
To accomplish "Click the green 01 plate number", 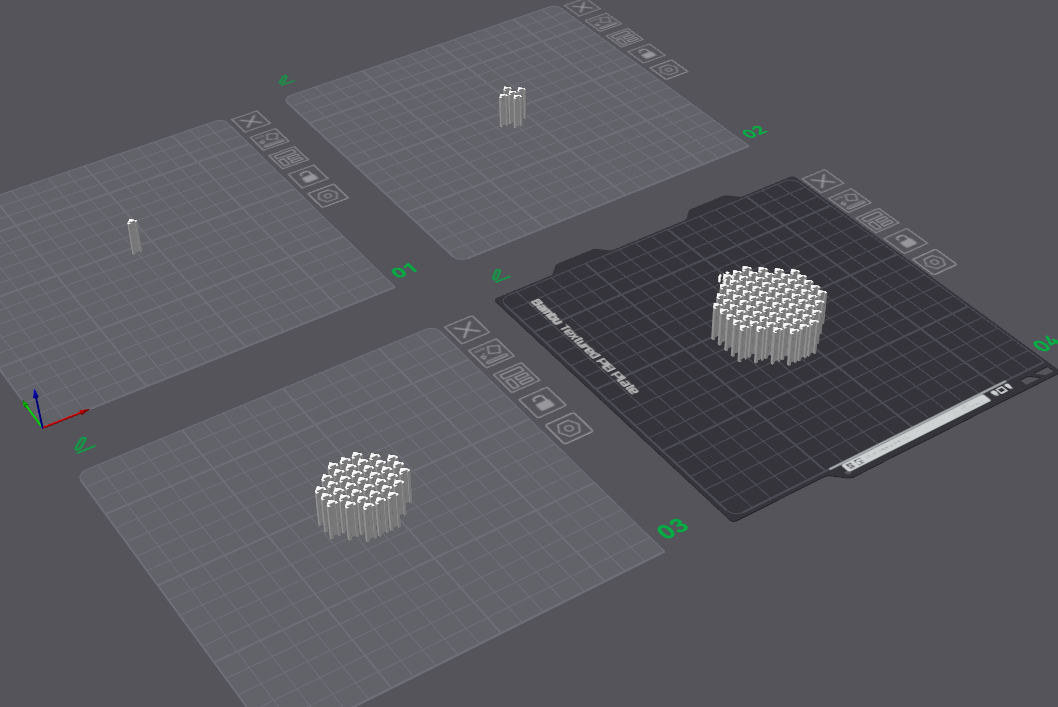I will [404, 271].
